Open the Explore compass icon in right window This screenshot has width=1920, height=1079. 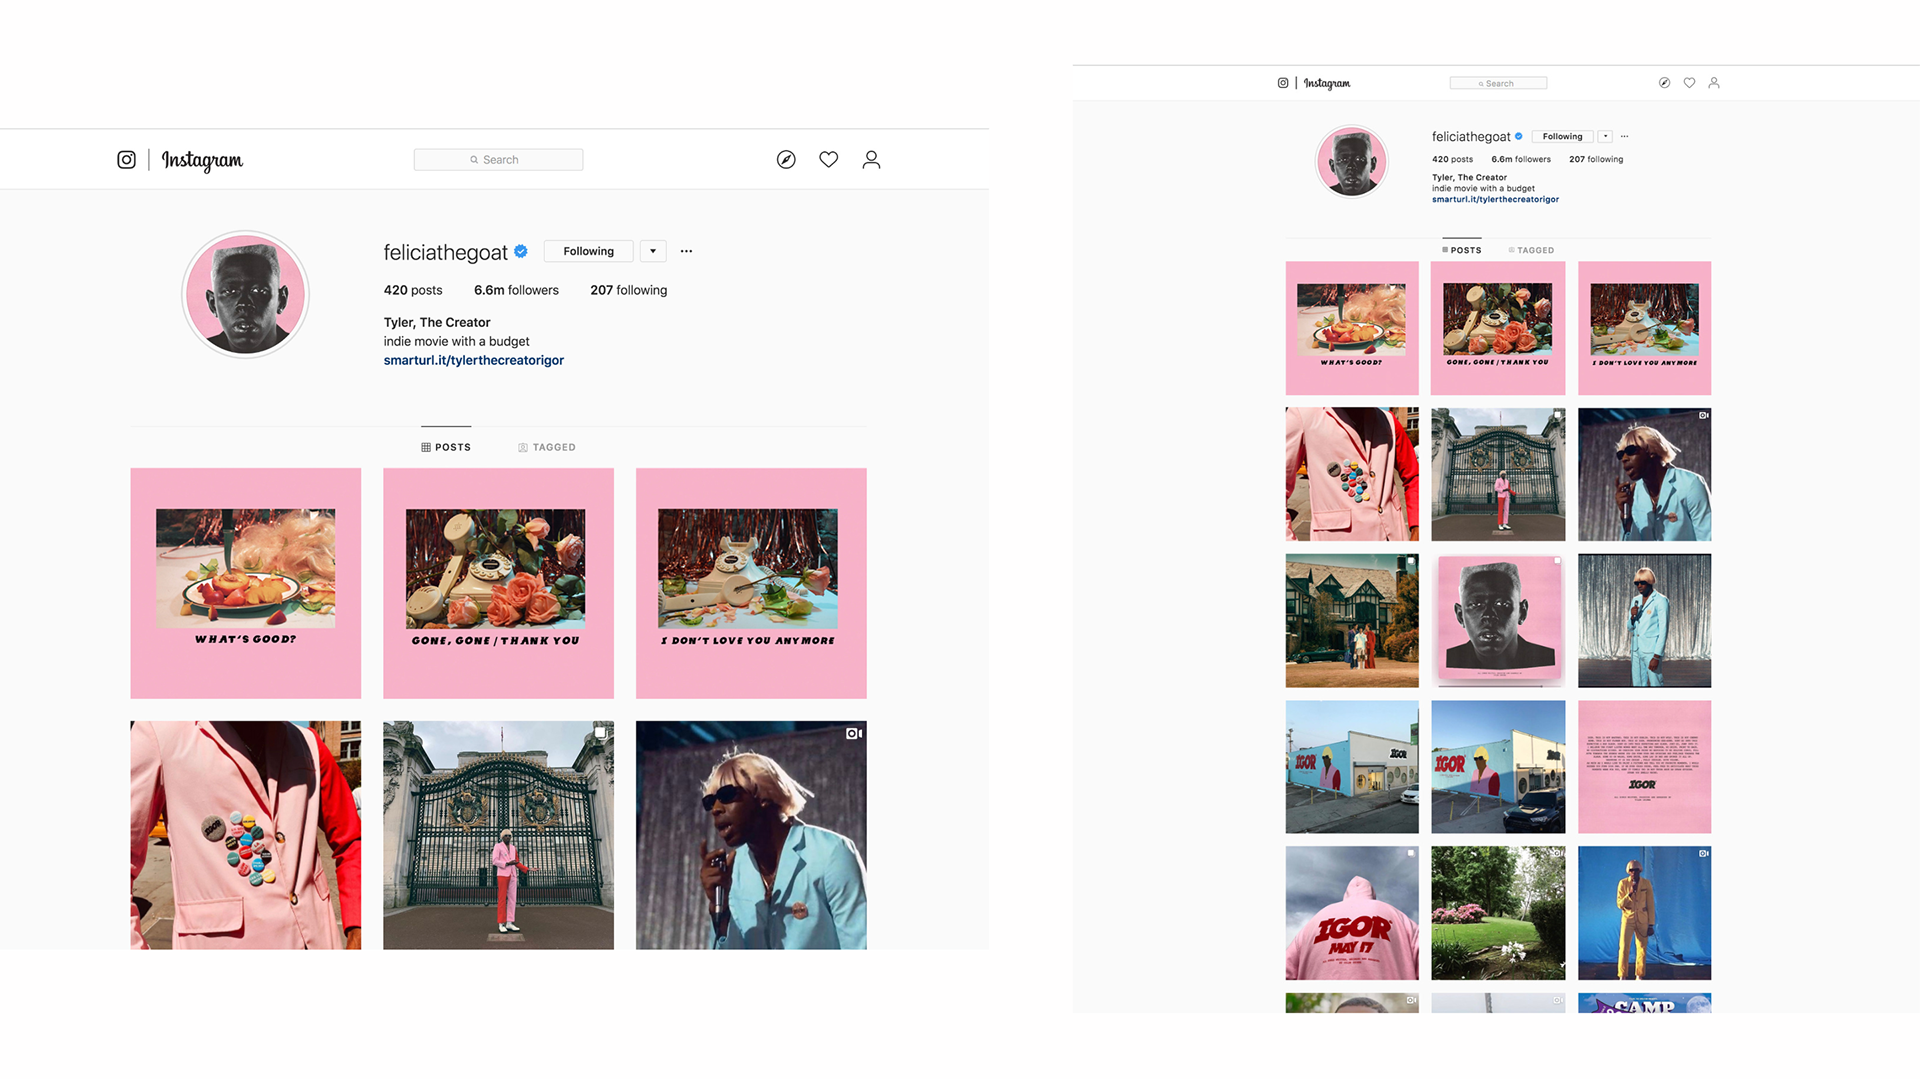coord(1664,83)
